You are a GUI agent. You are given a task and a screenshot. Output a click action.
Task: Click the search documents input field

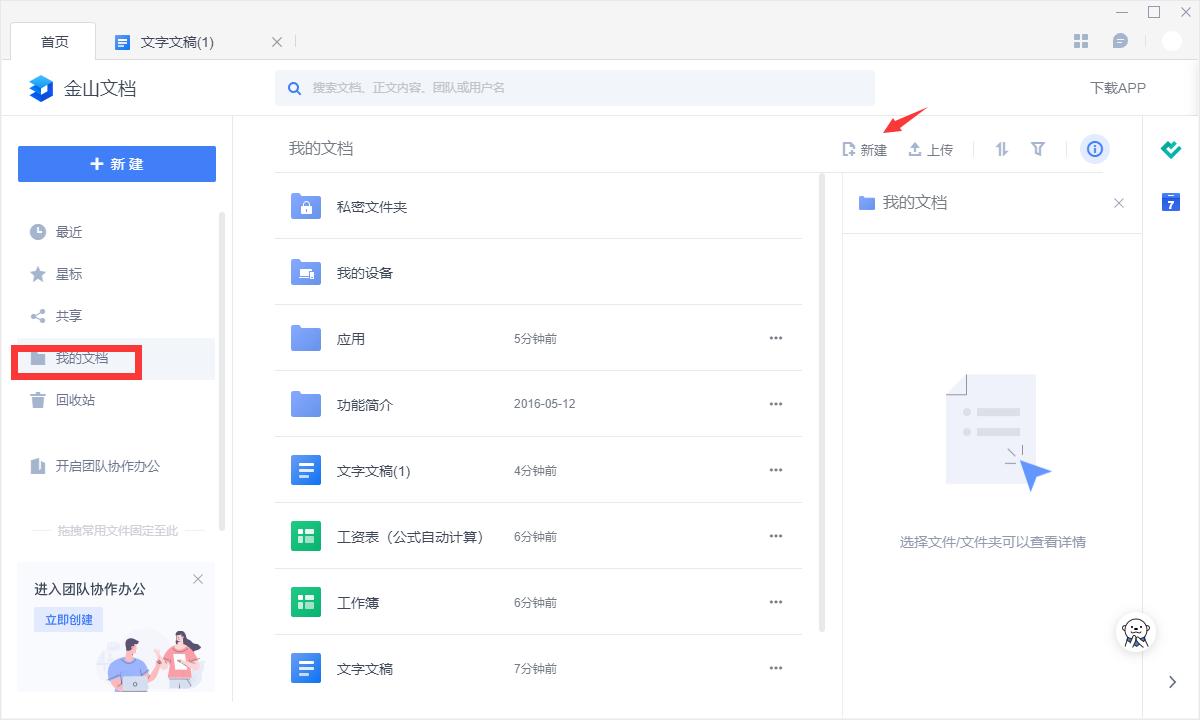pos(575,88)
